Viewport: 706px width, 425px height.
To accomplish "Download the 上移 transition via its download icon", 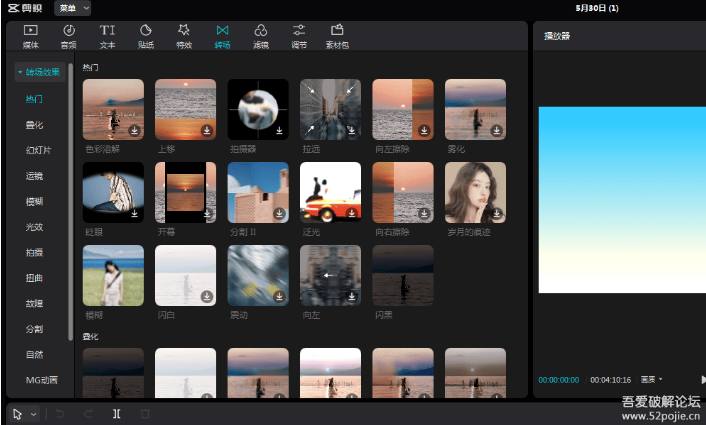I will click(x=207, y=130).
